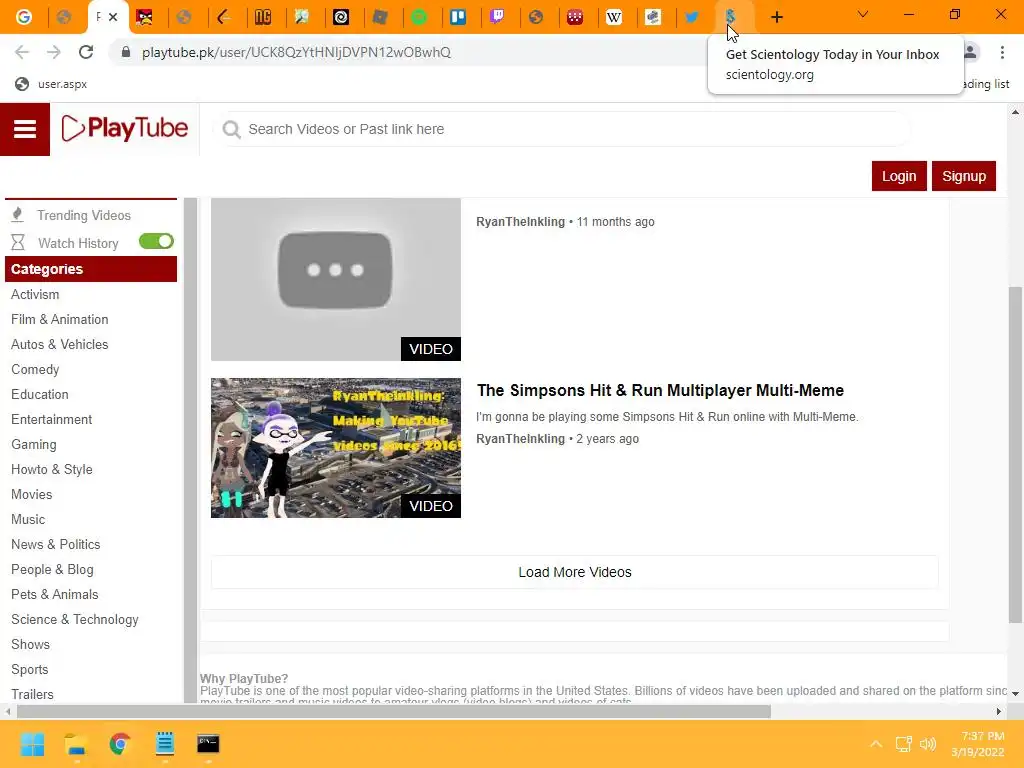The height and width of the screenshot is (768, 1024).
Task: Switch to the Angry Birds tab
Action: [144, 17]
